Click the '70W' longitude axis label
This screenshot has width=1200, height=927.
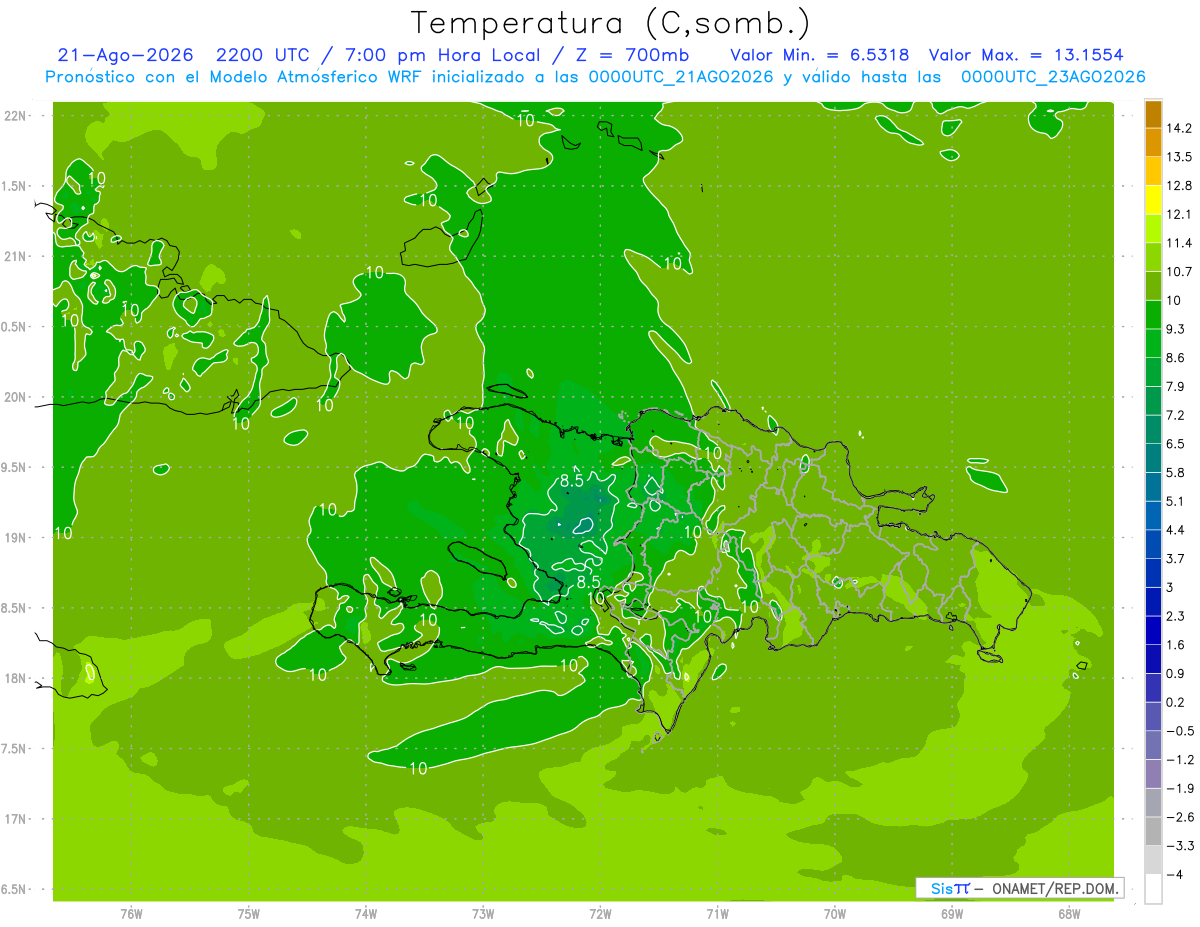(835, 914)
